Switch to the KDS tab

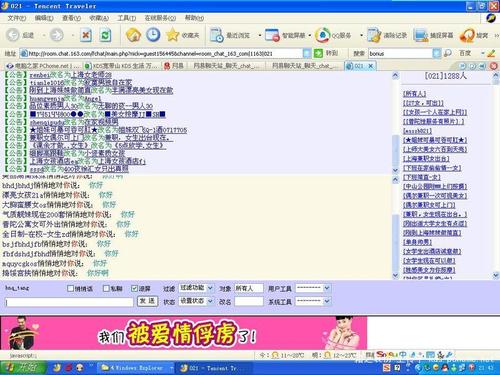coord(121,66)
